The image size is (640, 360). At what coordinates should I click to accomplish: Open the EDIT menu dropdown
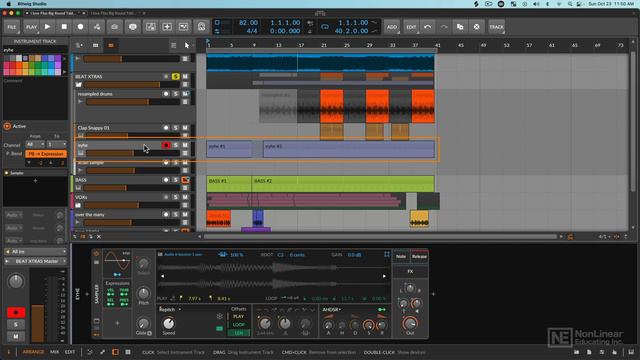pos(411,27)
